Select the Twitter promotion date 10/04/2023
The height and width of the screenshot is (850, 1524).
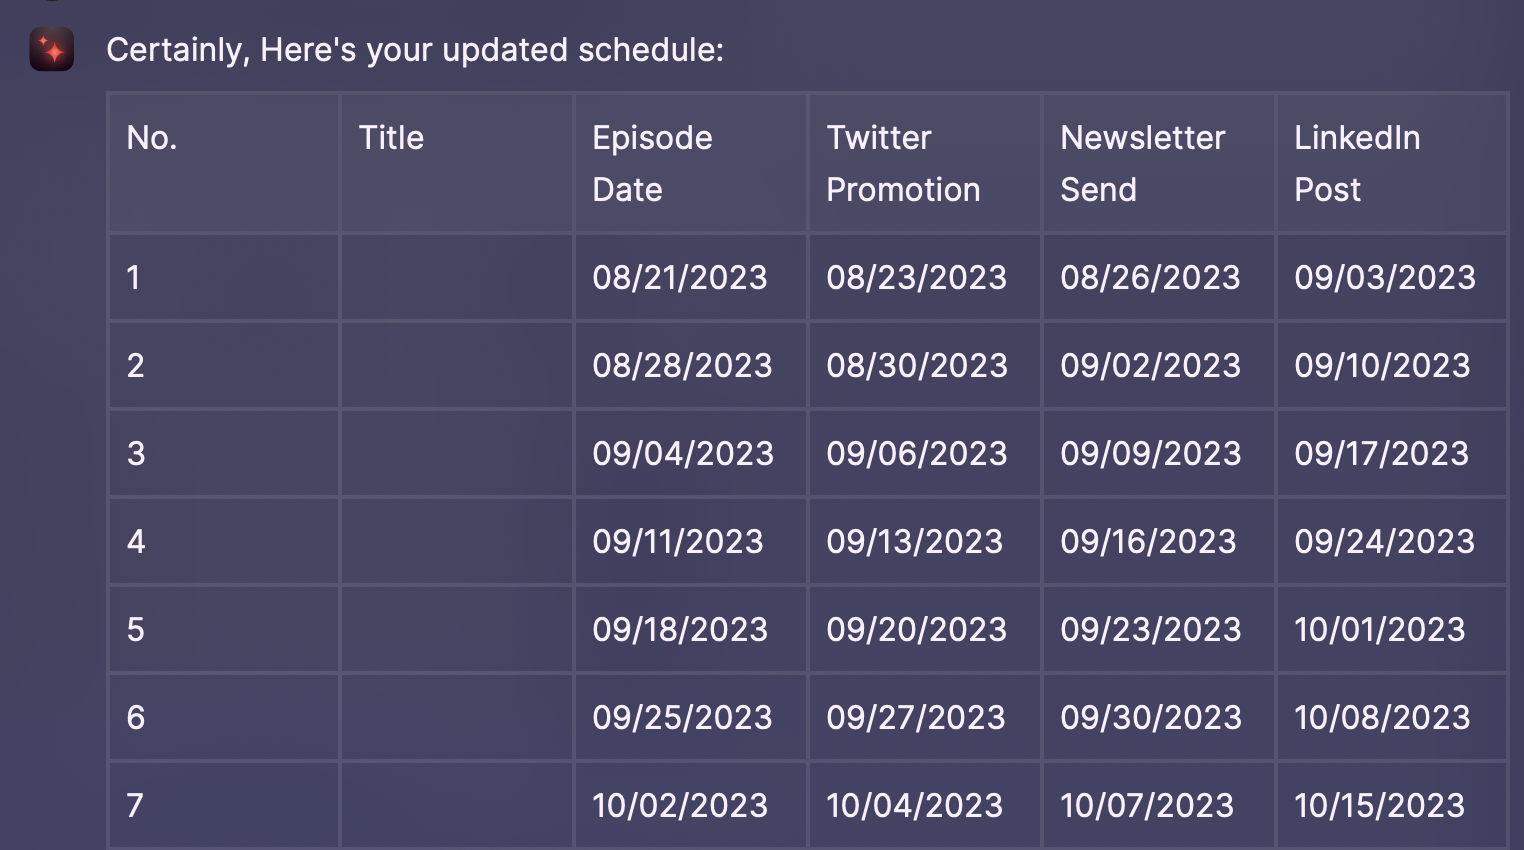[x=914, y=805]
